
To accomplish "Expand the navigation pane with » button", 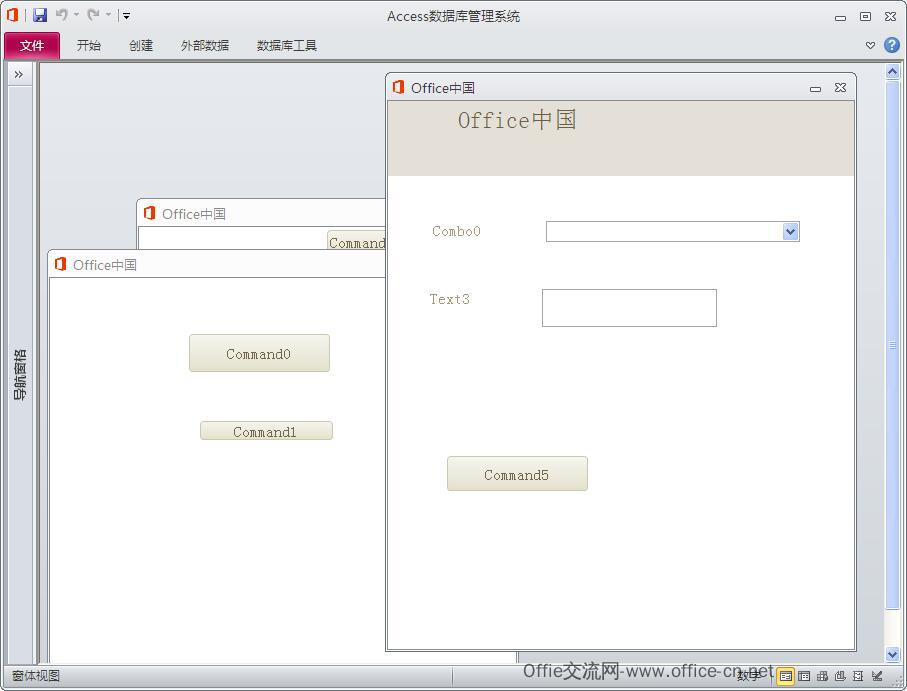I will tap(19, 75).
